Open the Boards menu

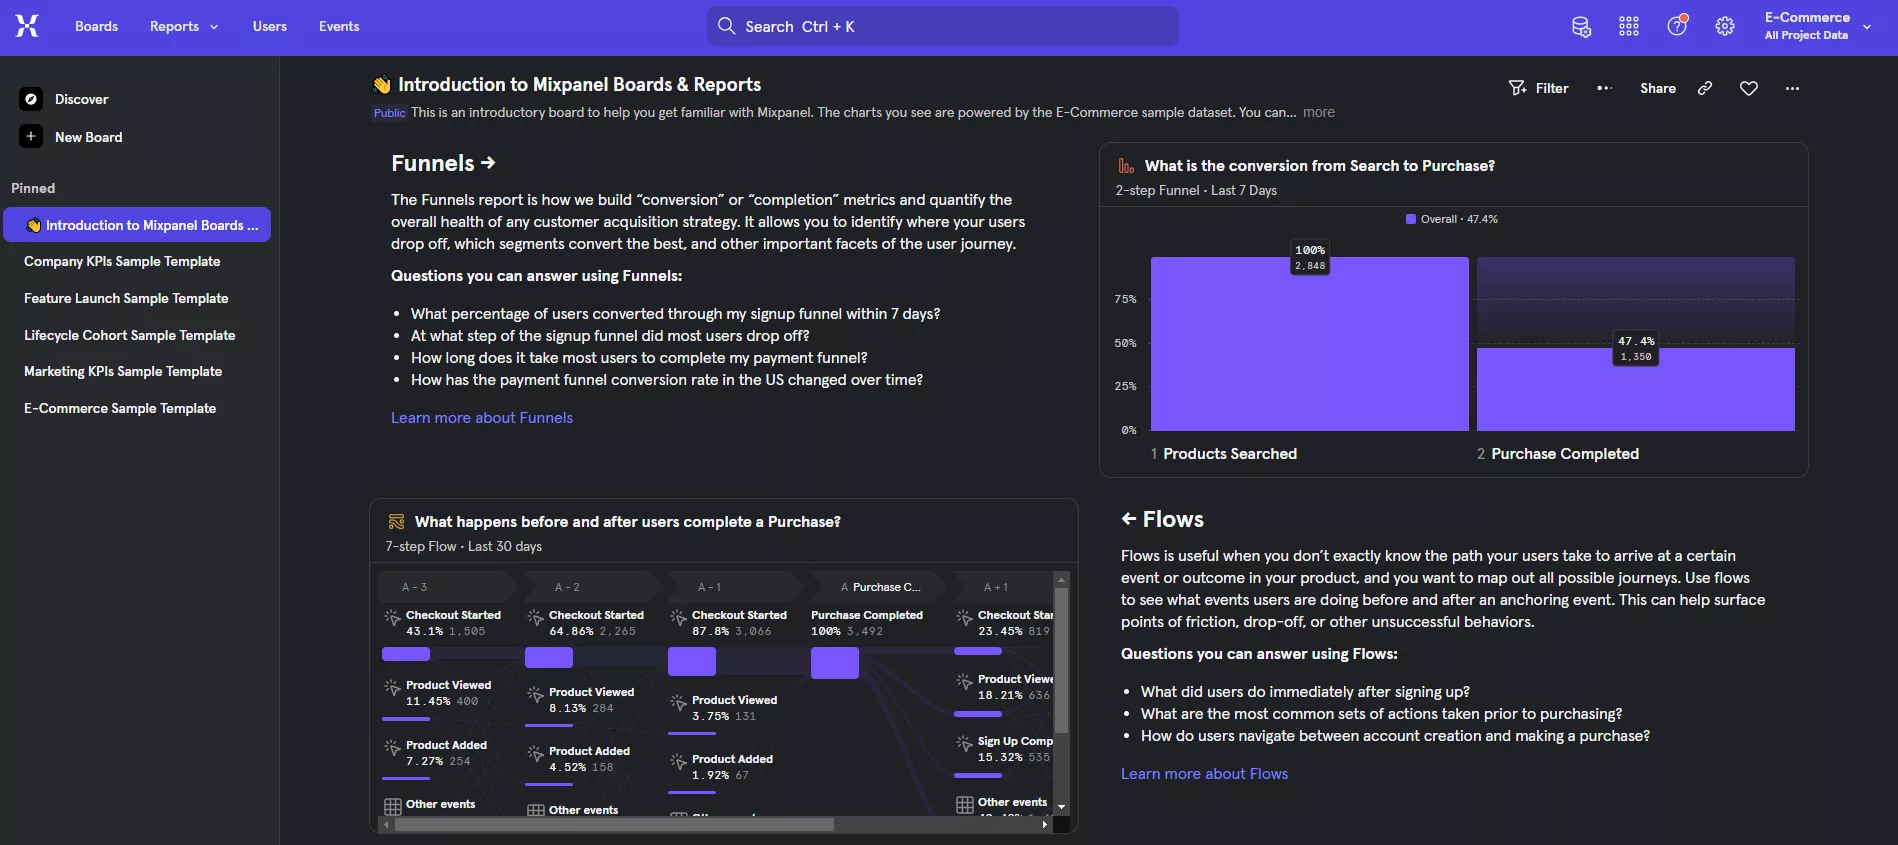tap(96, 27)
